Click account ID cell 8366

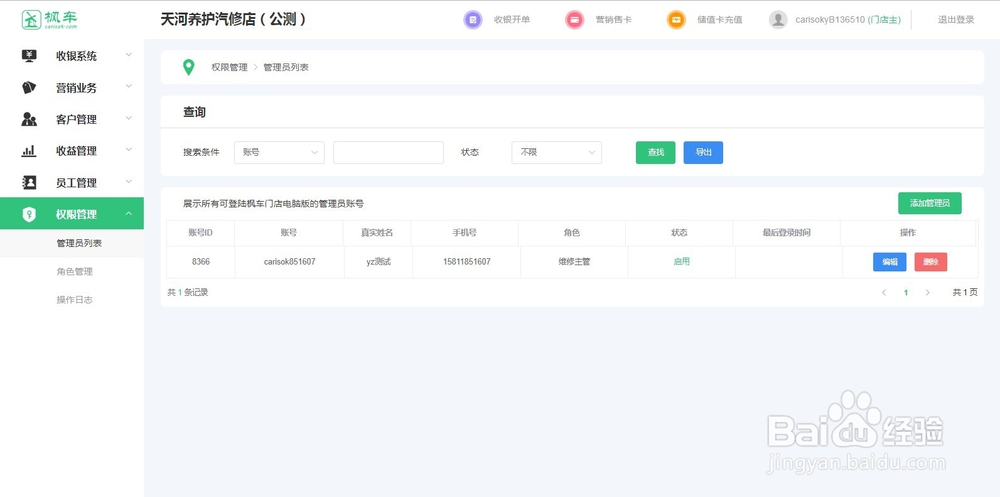[x=200, y=262]
